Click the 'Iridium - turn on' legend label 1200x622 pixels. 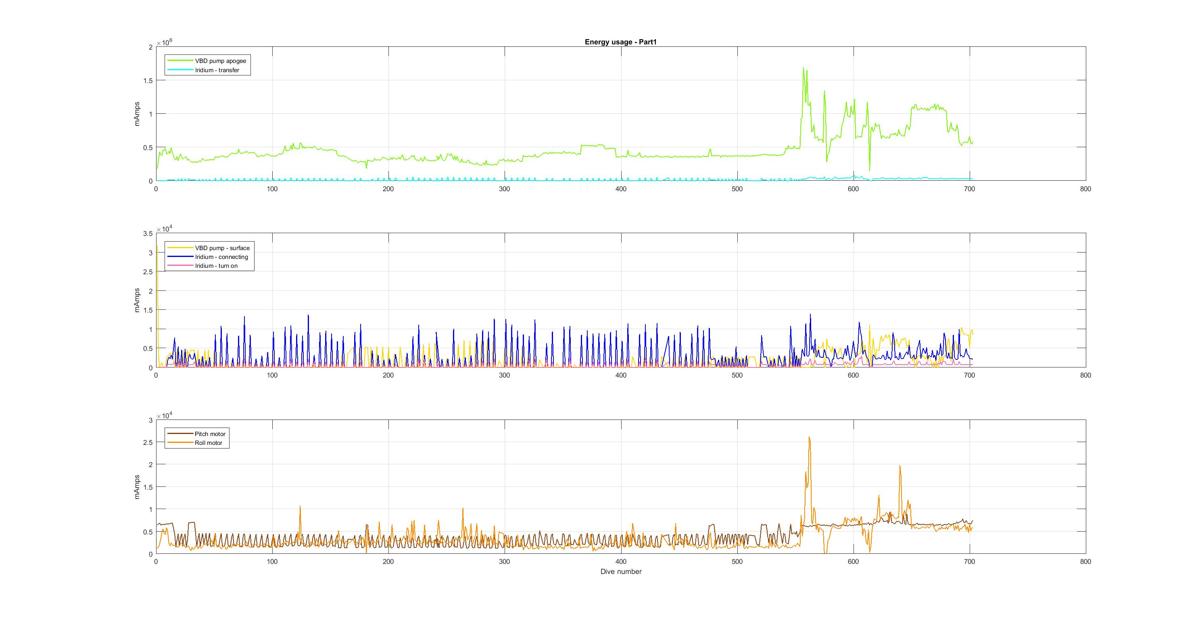click(x=217, y=266)
